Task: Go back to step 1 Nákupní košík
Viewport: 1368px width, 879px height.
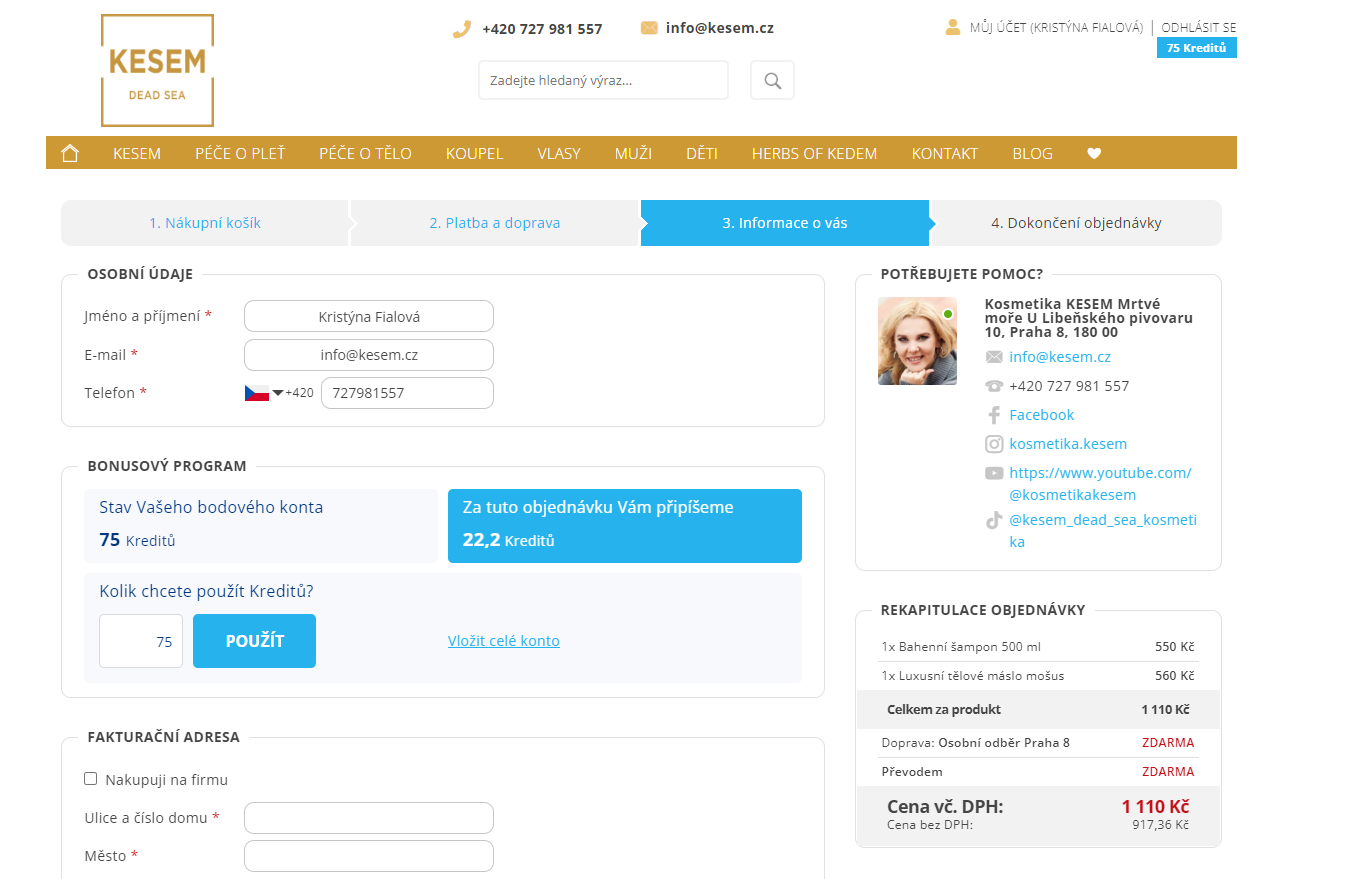Action: (205, 223)
